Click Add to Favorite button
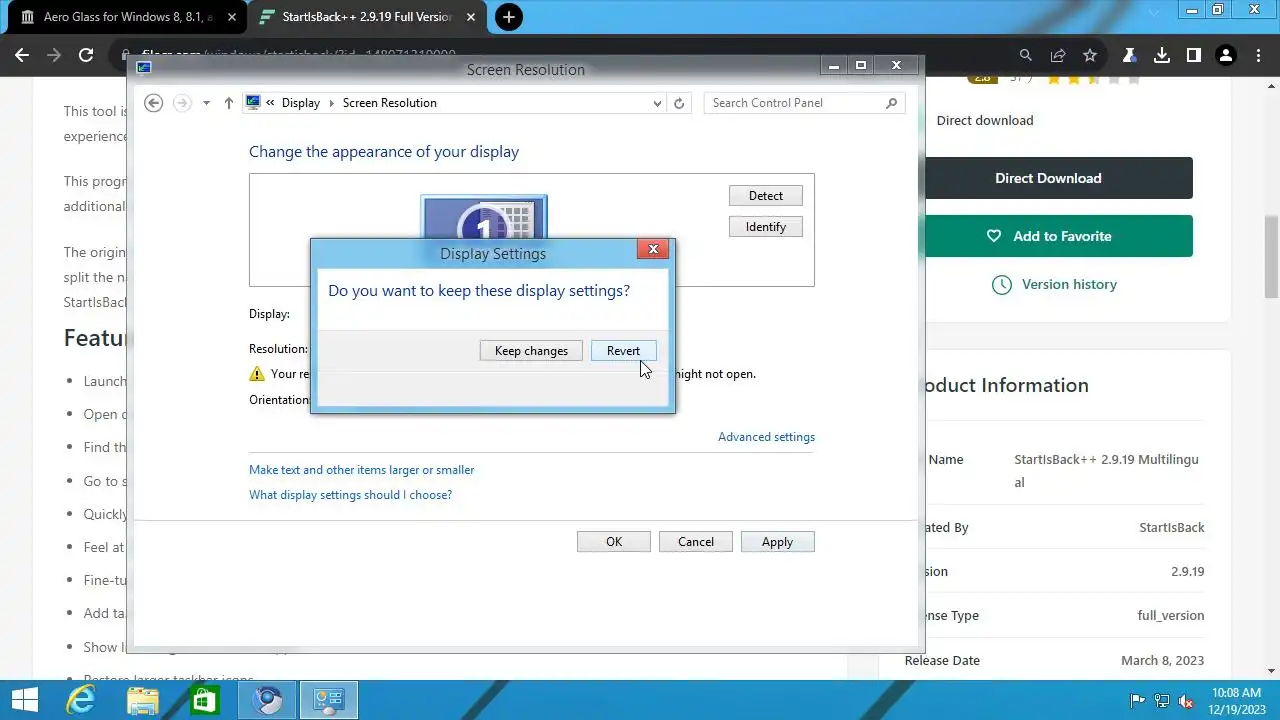The width and height of the screenshot is (1280, 720). click(1048, 236)
